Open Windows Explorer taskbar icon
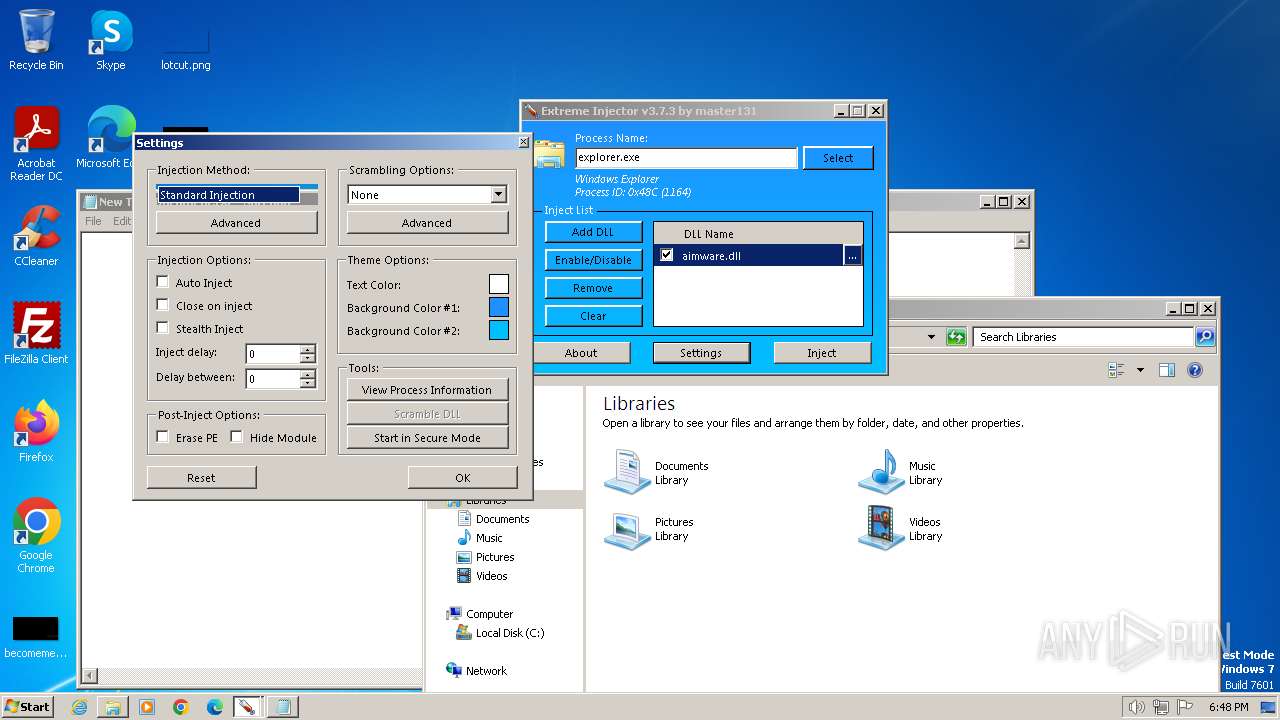The width and height of the screenshot is (1280, 720). pyautogui.click(x=113, y=707)
